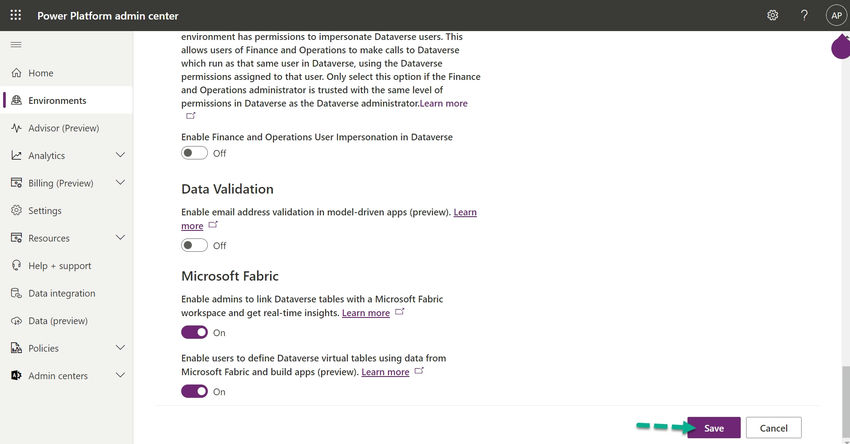Click the Help + support headset icon
Image resolution: width=850 pixels, height=444 pixels.
click(16, 266)
